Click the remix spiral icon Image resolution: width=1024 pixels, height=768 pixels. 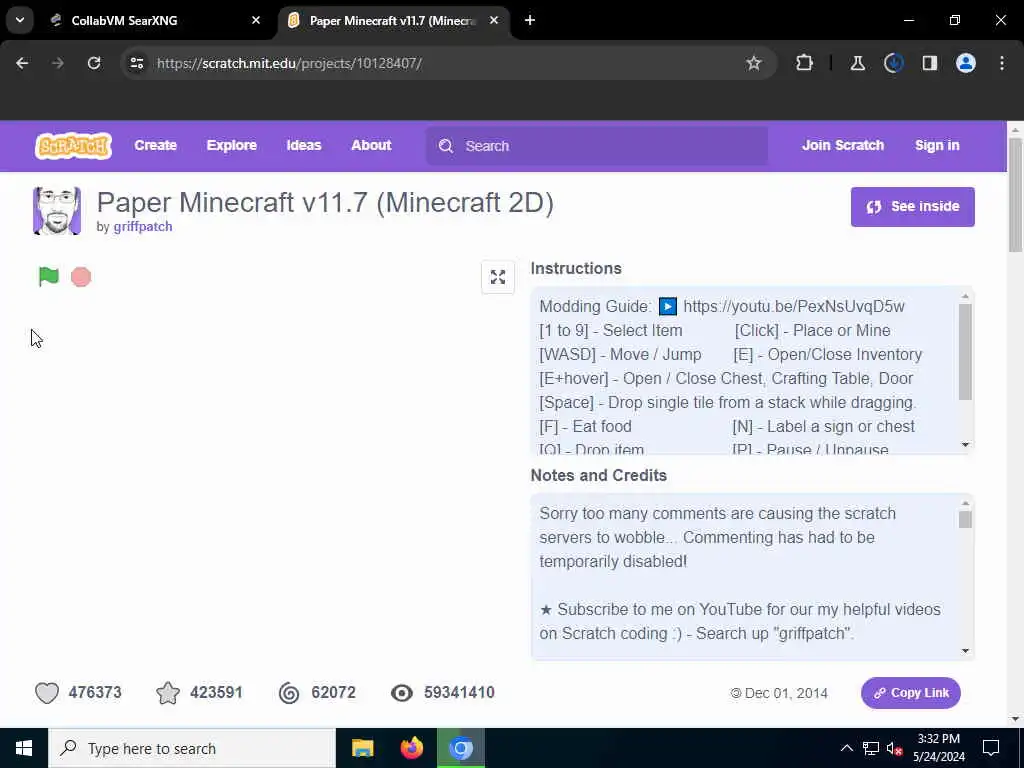289,693
